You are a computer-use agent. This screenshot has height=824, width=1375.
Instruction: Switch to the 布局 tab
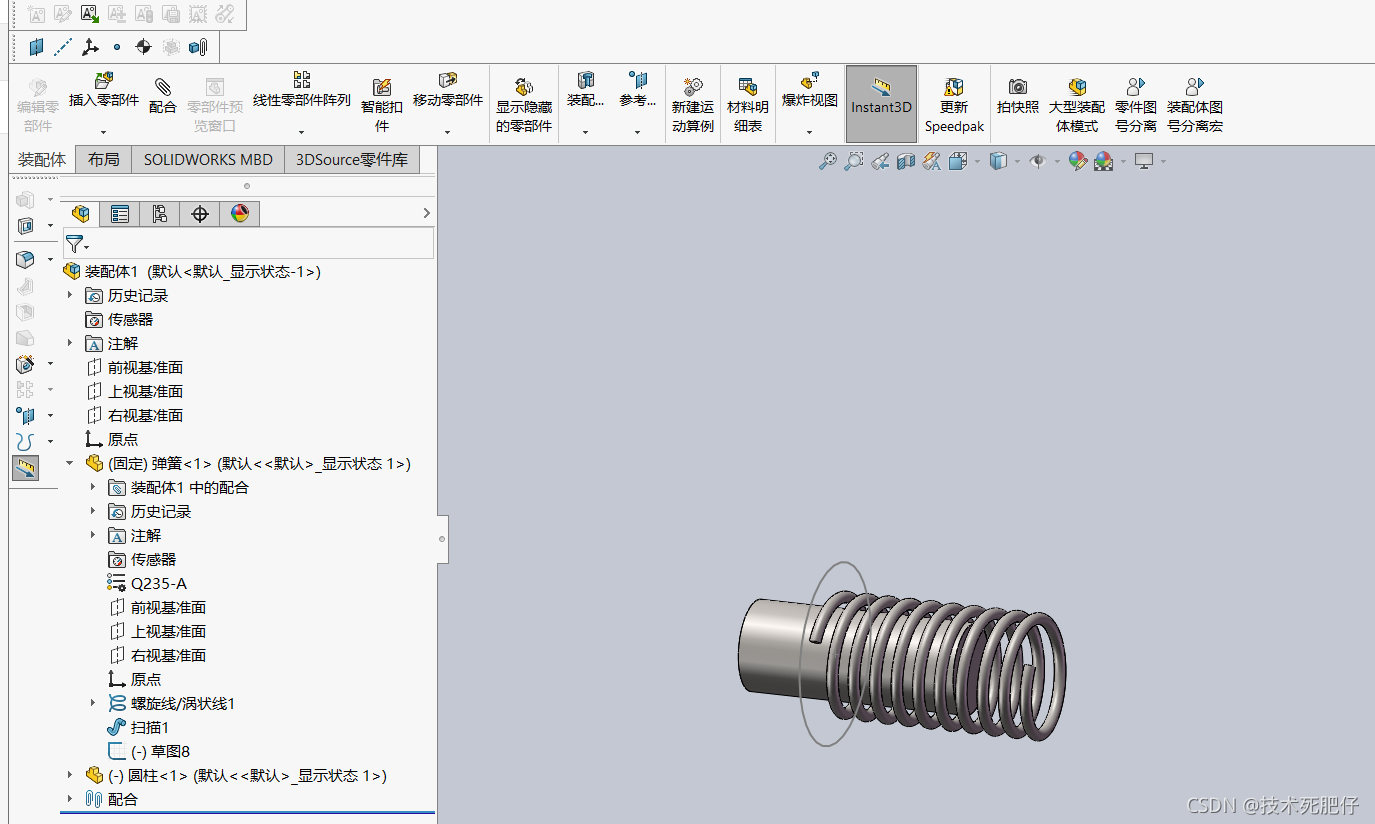click(x=103, y=160)
